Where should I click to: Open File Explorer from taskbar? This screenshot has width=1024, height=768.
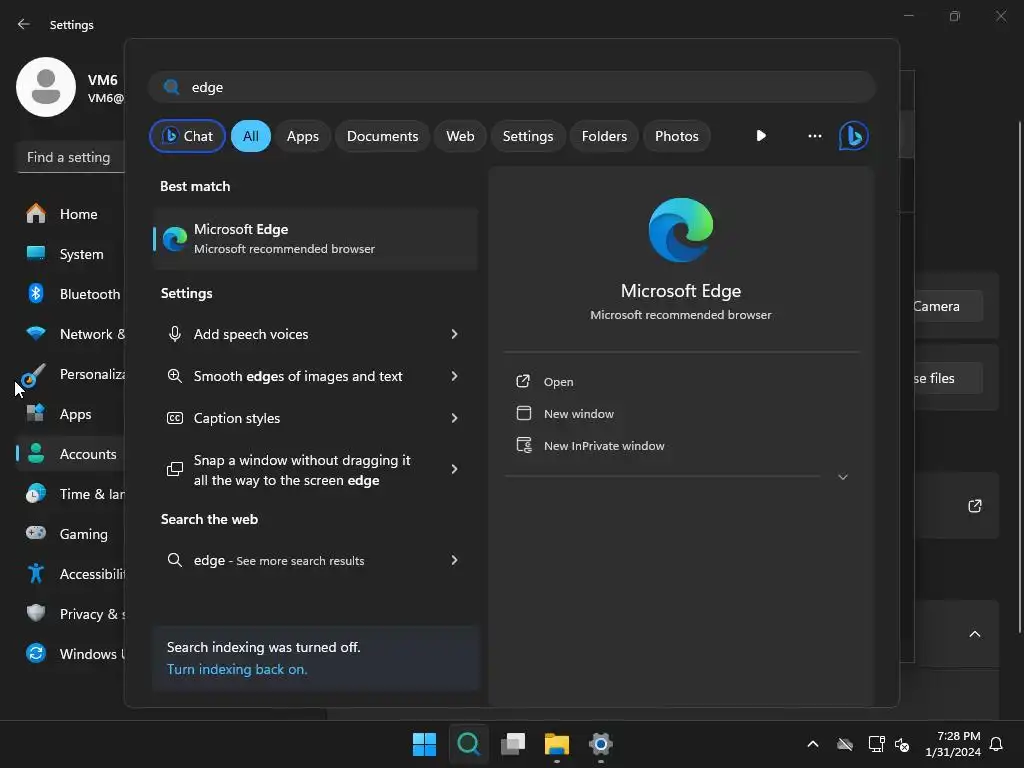pyautogui.click(x=556, y=744)
